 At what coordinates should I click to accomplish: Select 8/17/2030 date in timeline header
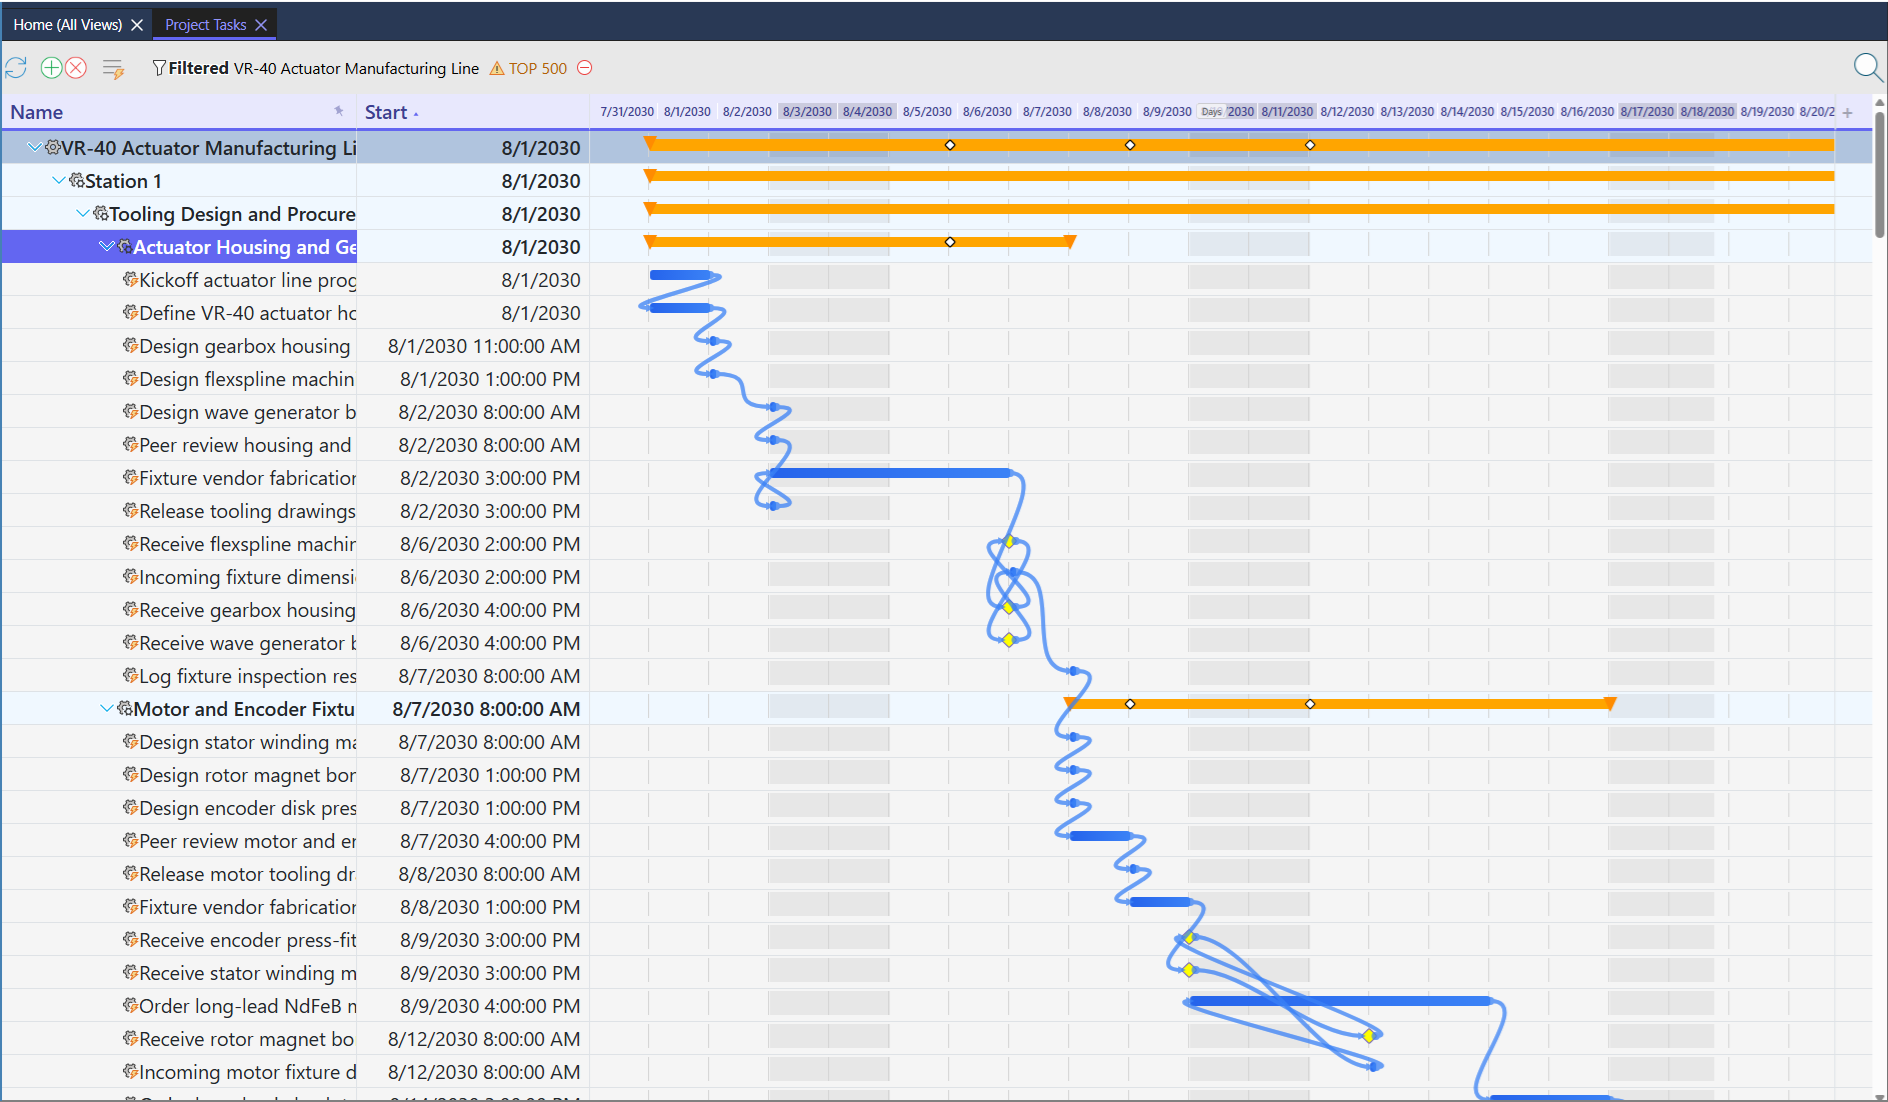[x=1647, y=112]
